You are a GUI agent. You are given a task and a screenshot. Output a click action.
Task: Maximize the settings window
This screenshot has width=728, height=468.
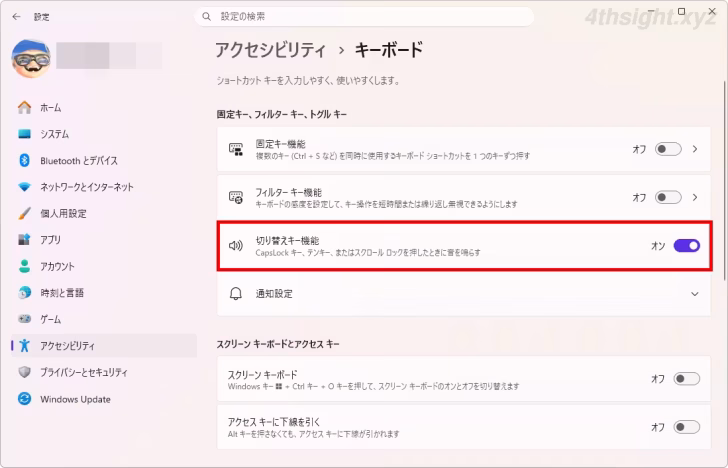[681, 11]
